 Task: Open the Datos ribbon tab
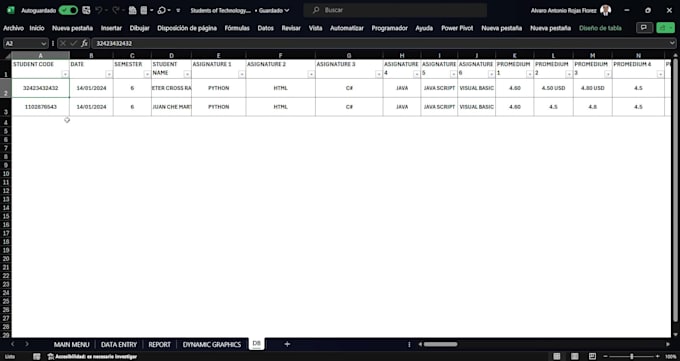coord(265,28)
